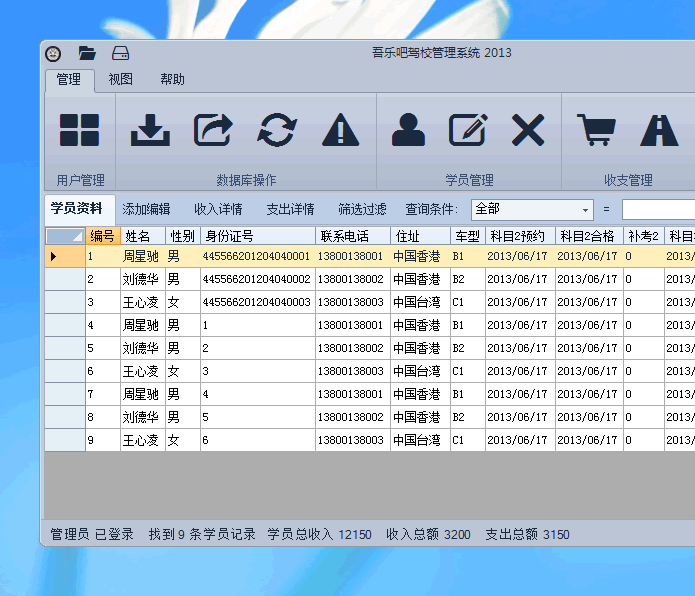
Task: Click row selector for row 5
Action: point(65,348)
